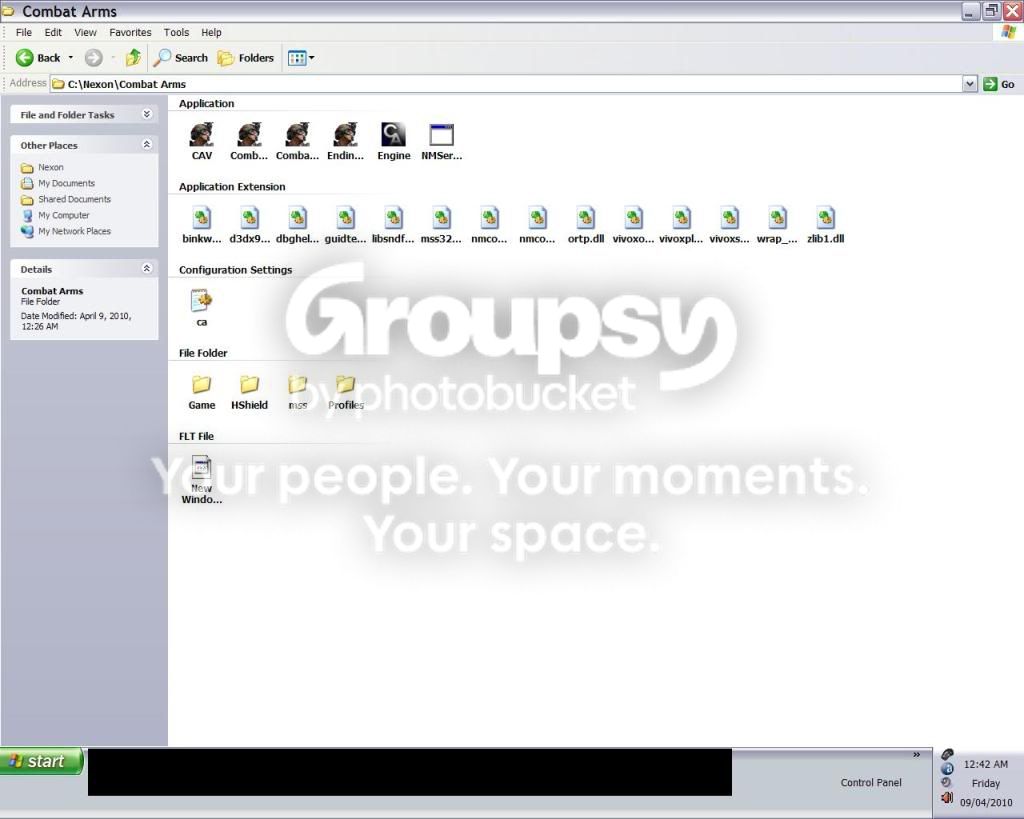Open My Network Places link
Viewport: 1024px width, 819px height.
coord(65,231)
